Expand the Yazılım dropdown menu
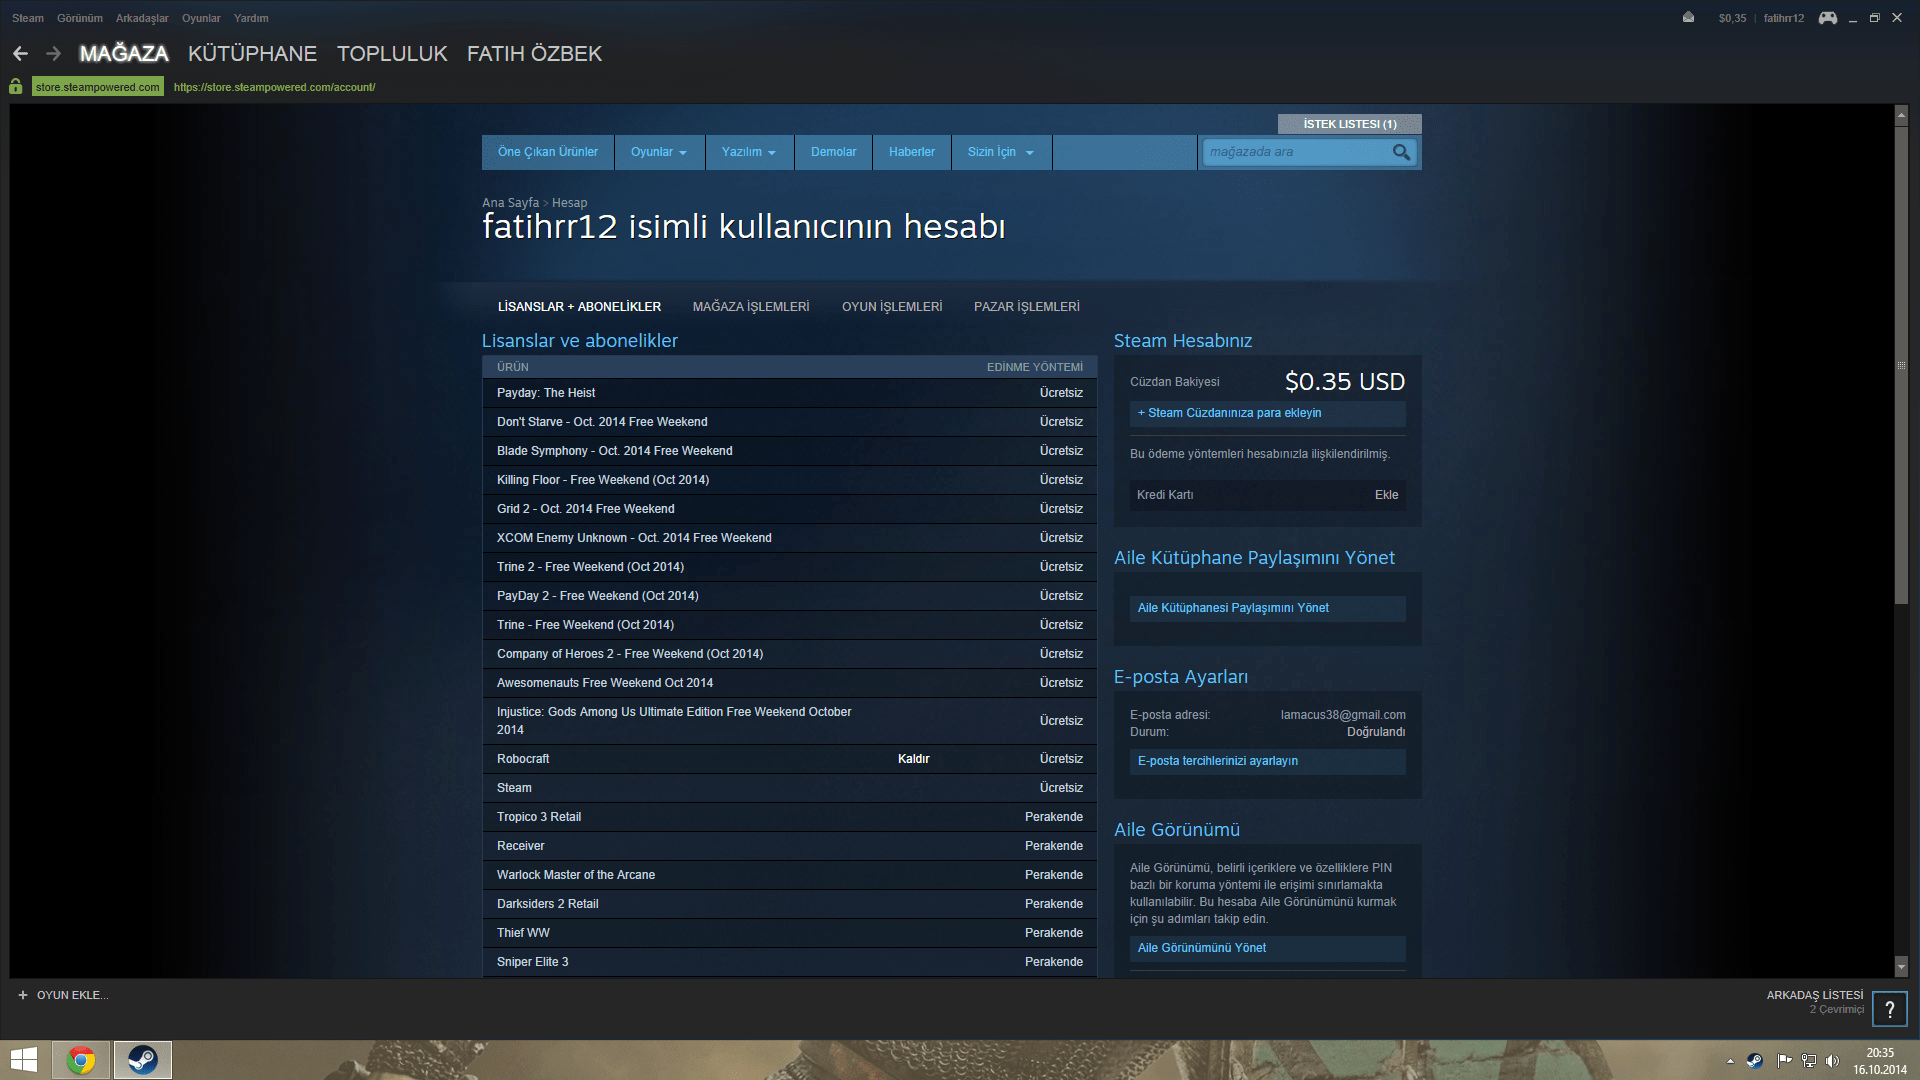Screen dimensions: 1920x1080 pyautogui.click(x=749, y=152)
